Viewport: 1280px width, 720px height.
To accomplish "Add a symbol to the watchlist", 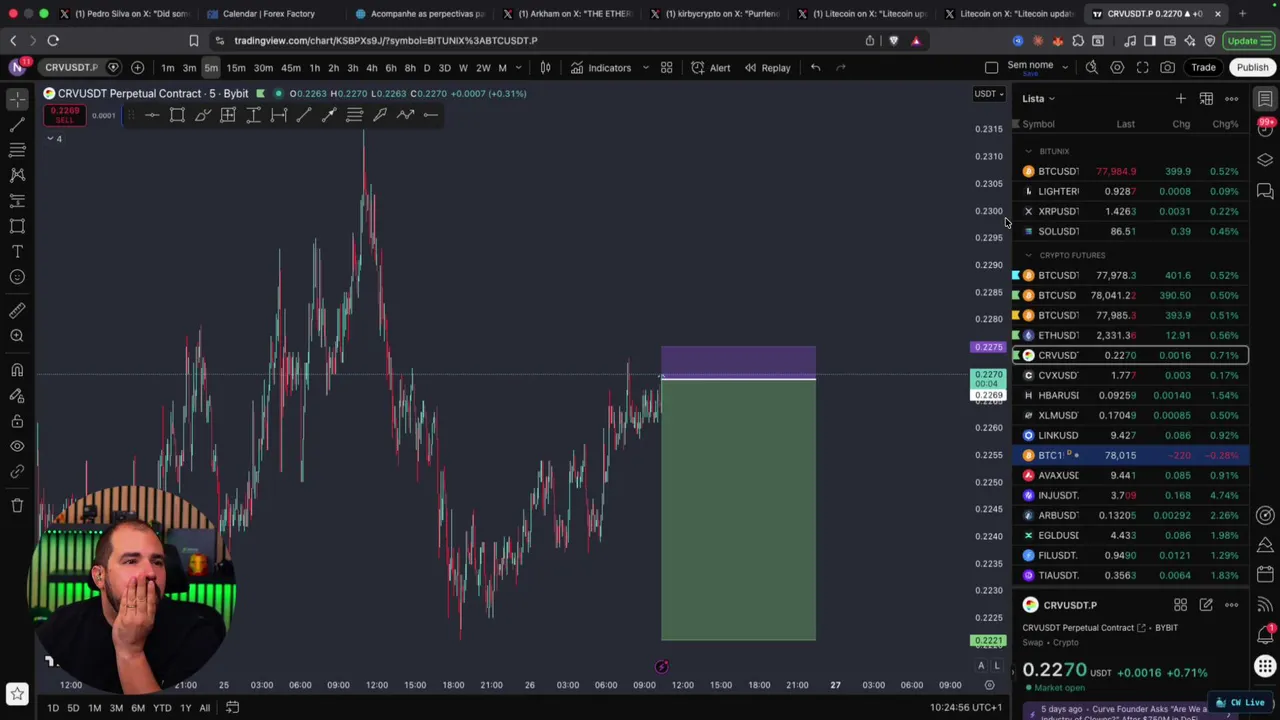I will pos(1181,98).
